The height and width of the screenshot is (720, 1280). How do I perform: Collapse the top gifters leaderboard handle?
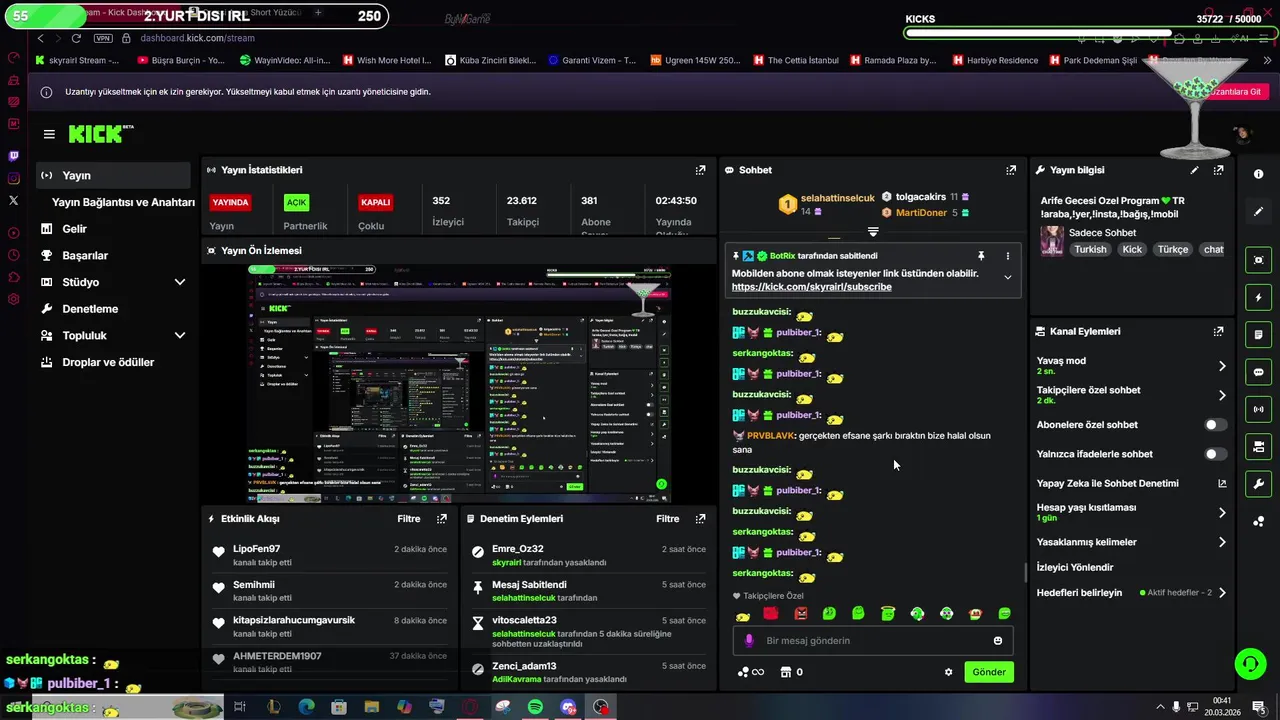point(873,232)
